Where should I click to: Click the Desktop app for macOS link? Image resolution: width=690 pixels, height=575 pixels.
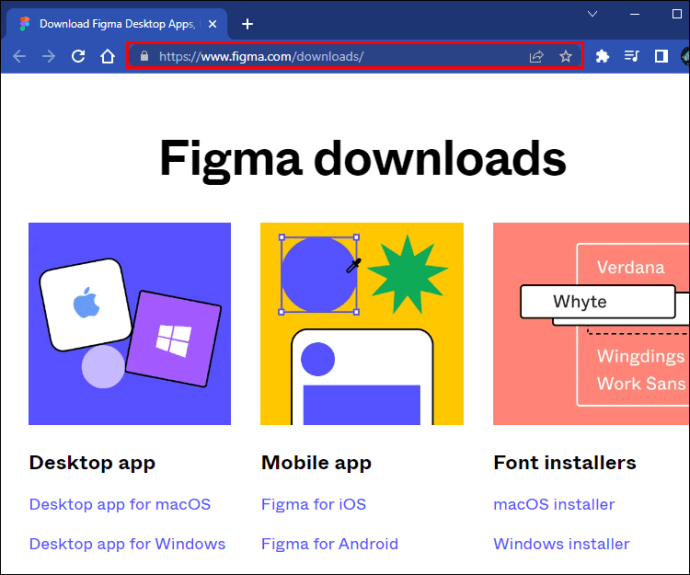(x=120, y=504)
